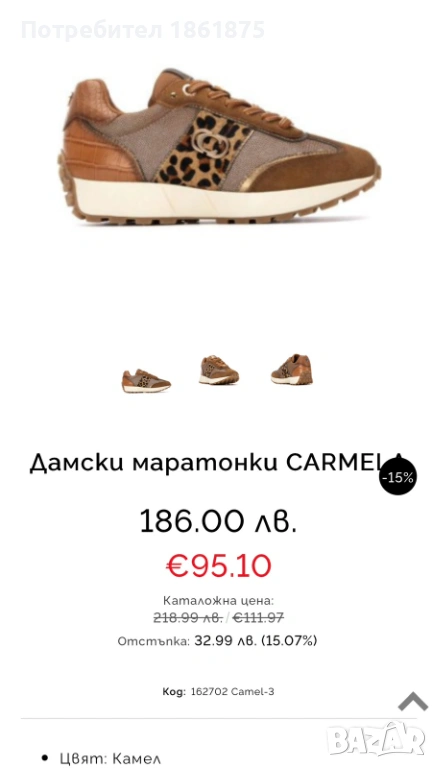Image resolution: width=437 pixels, height=768 pixels.
Task: Open the rear-angle sneaker thumbnail
Action: 291,369
